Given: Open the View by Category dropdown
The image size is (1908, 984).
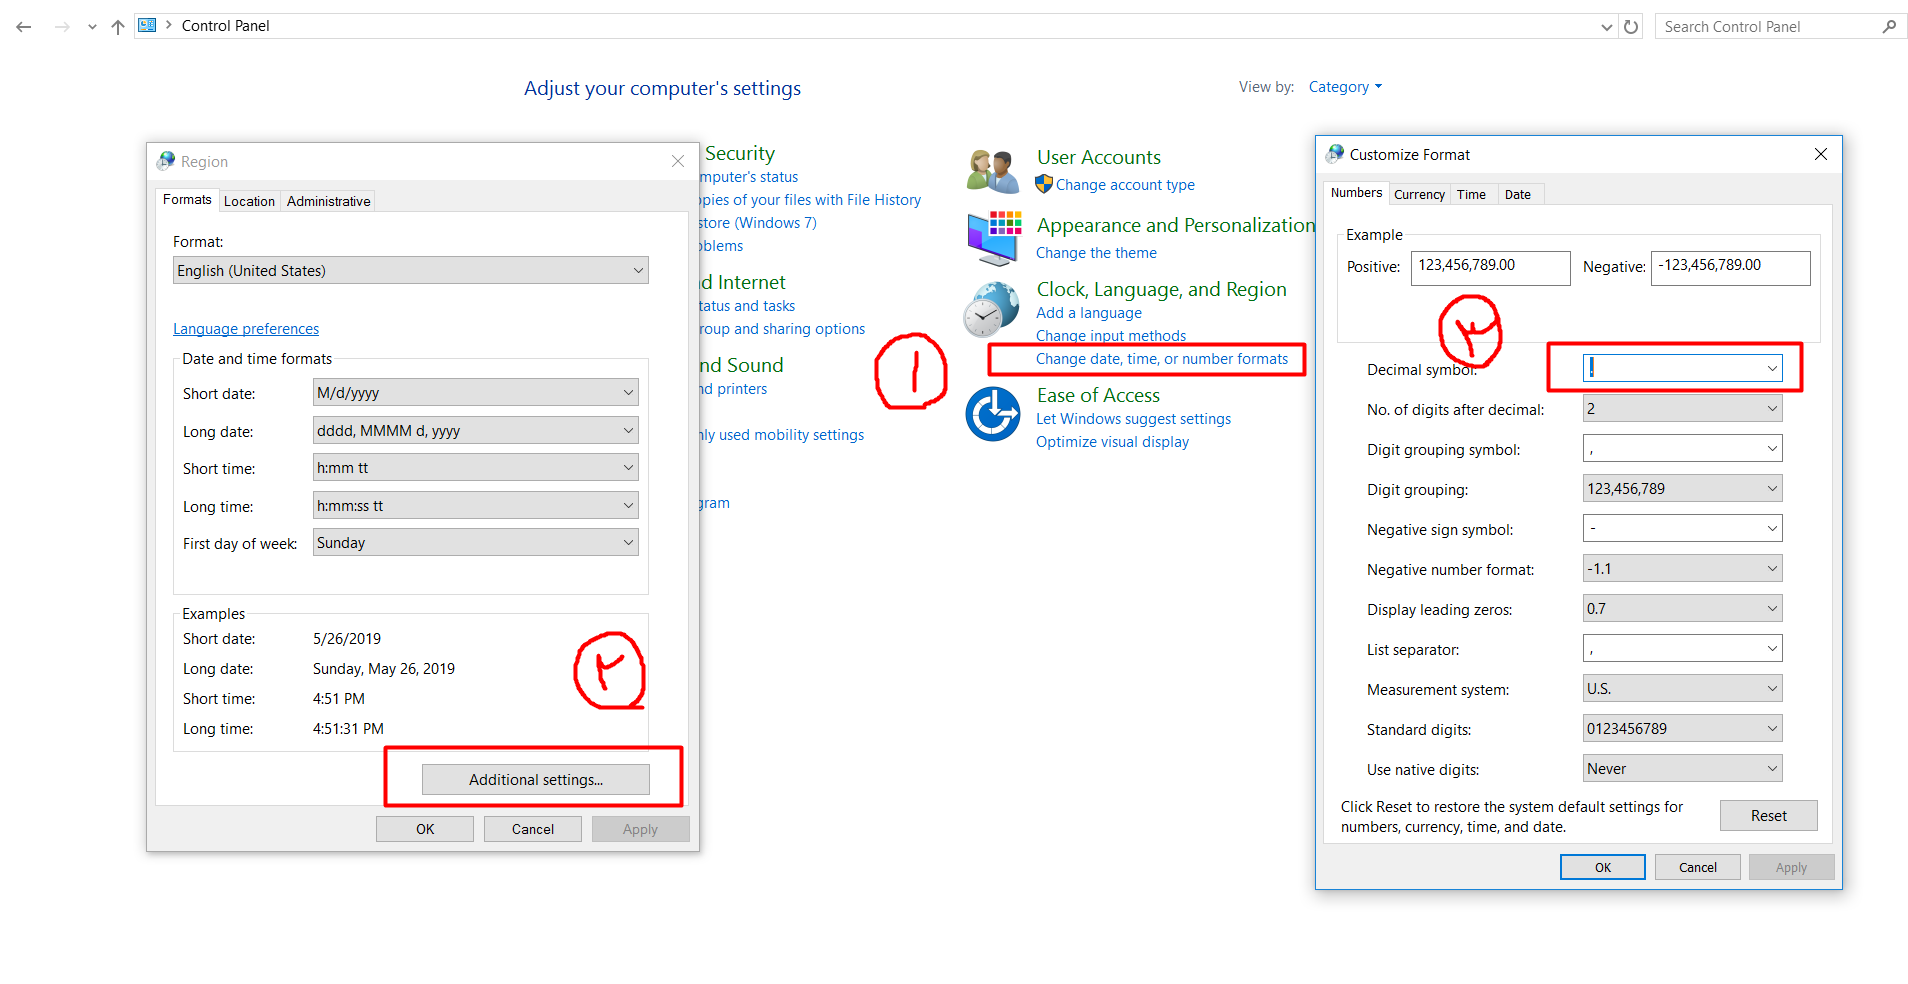Looking at the screenshot, I should point(1345,87).
